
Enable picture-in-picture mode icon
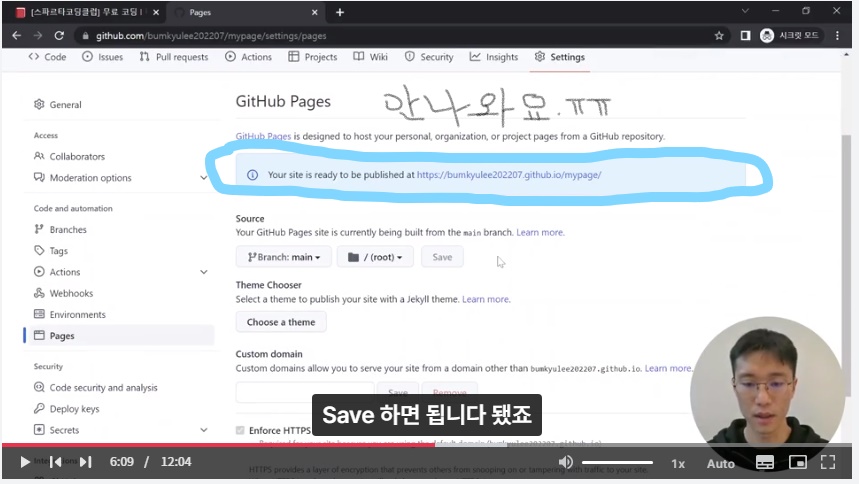click(798, 463)
